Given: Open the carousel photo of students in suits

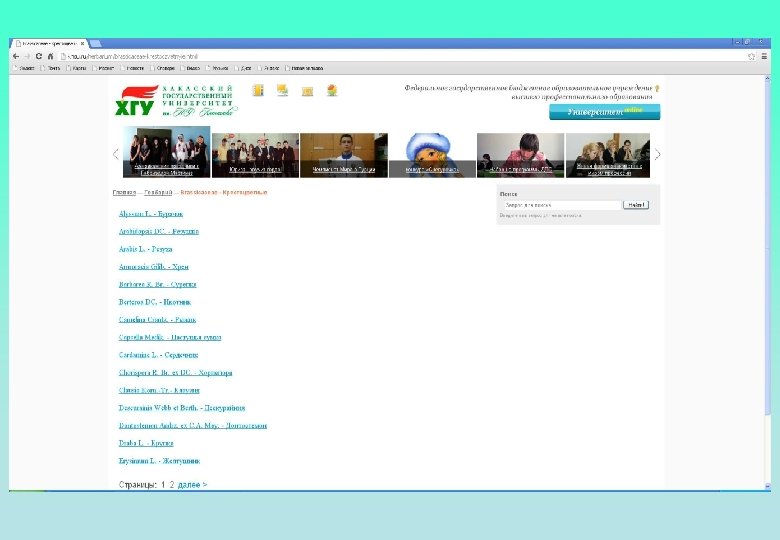Looking at the screenshot, I should [x=255, y=155].
